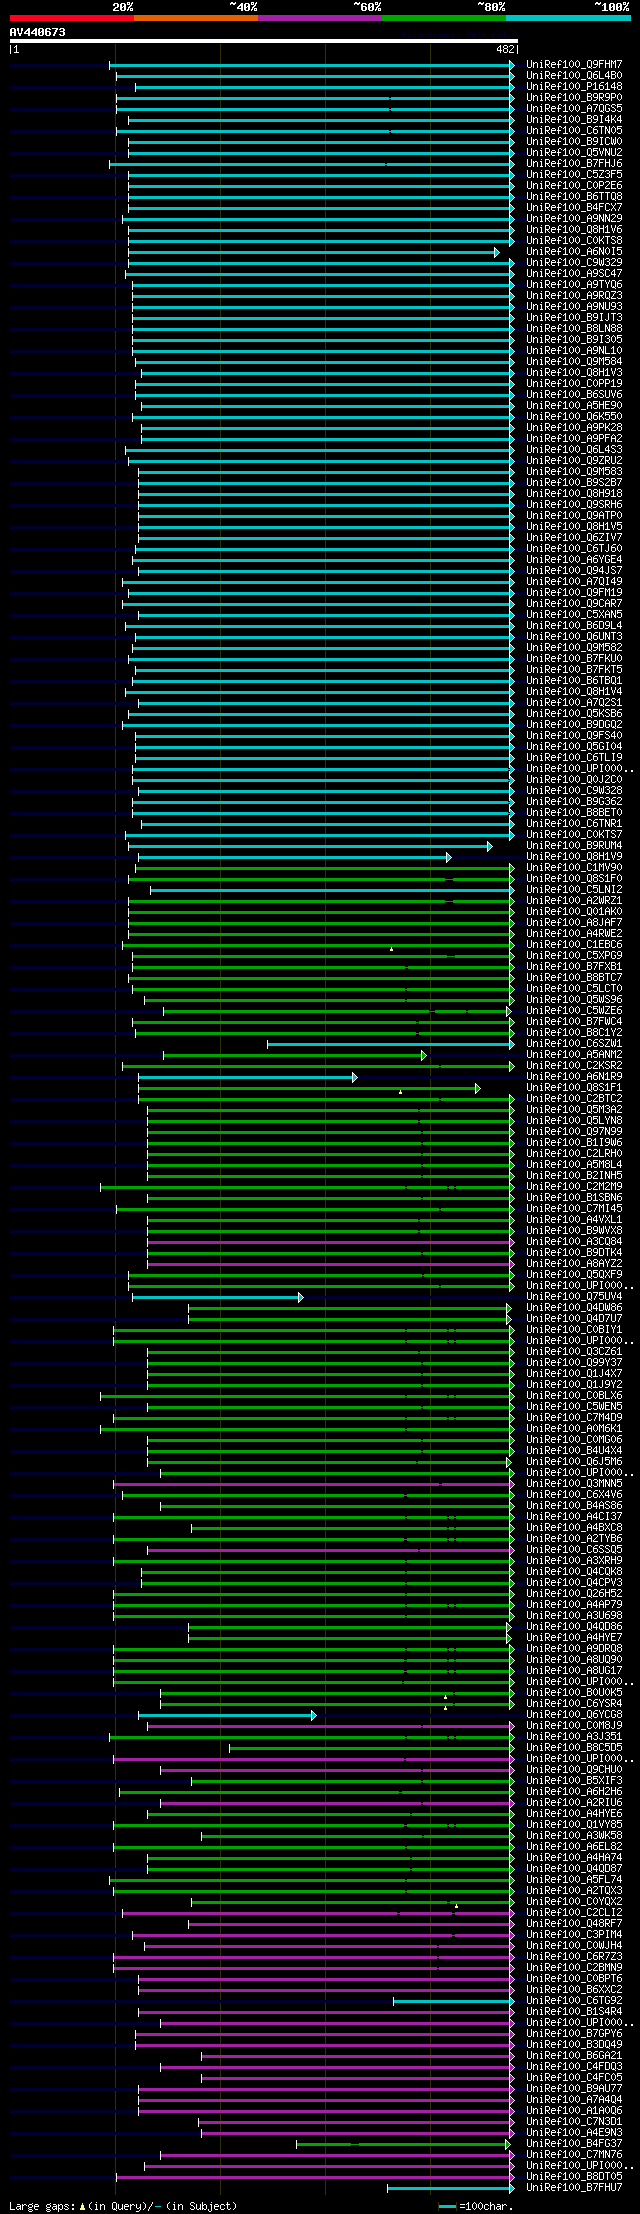The width and height of the screenshot is (640, 2214).
Task: Select the query name AV440673
Action: (x=38, y=32)
